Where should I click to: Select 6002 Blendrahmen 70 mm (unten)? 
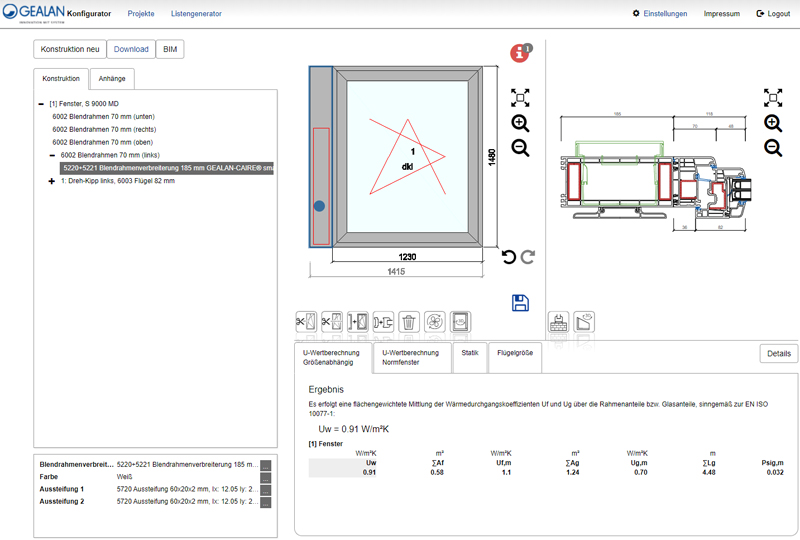[103, 116]
